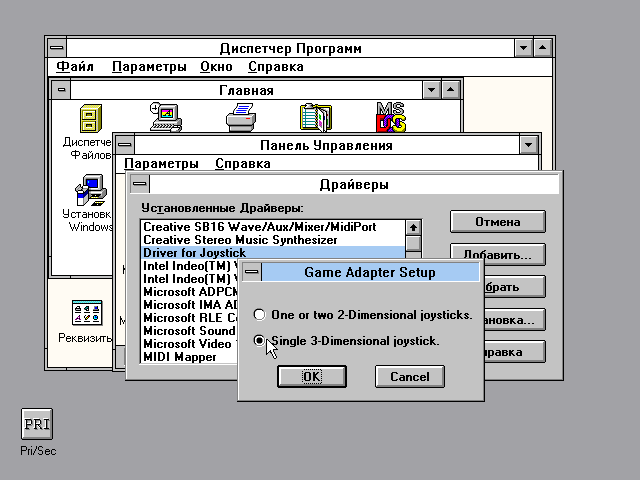Open the Главная window control menu box
Viewport: 640px width, 480px height.
61,90
